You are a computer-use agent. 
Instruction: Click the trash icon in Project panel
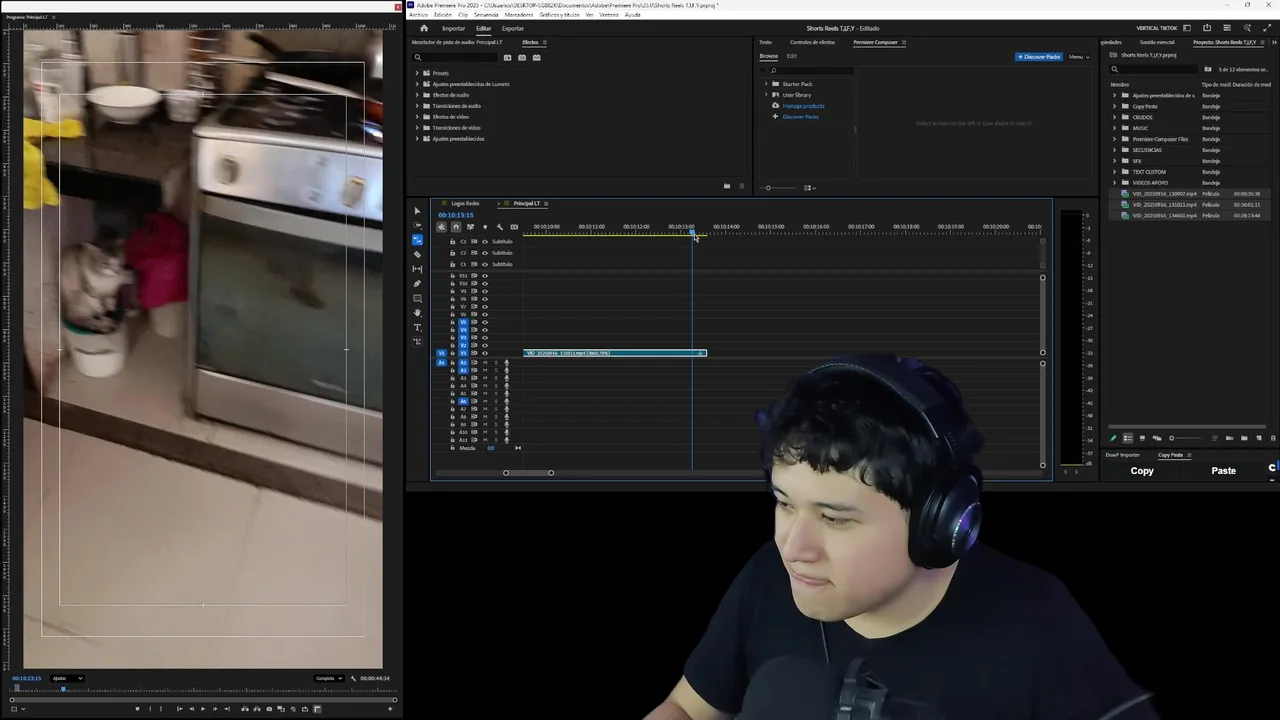tap(1273, 438)
